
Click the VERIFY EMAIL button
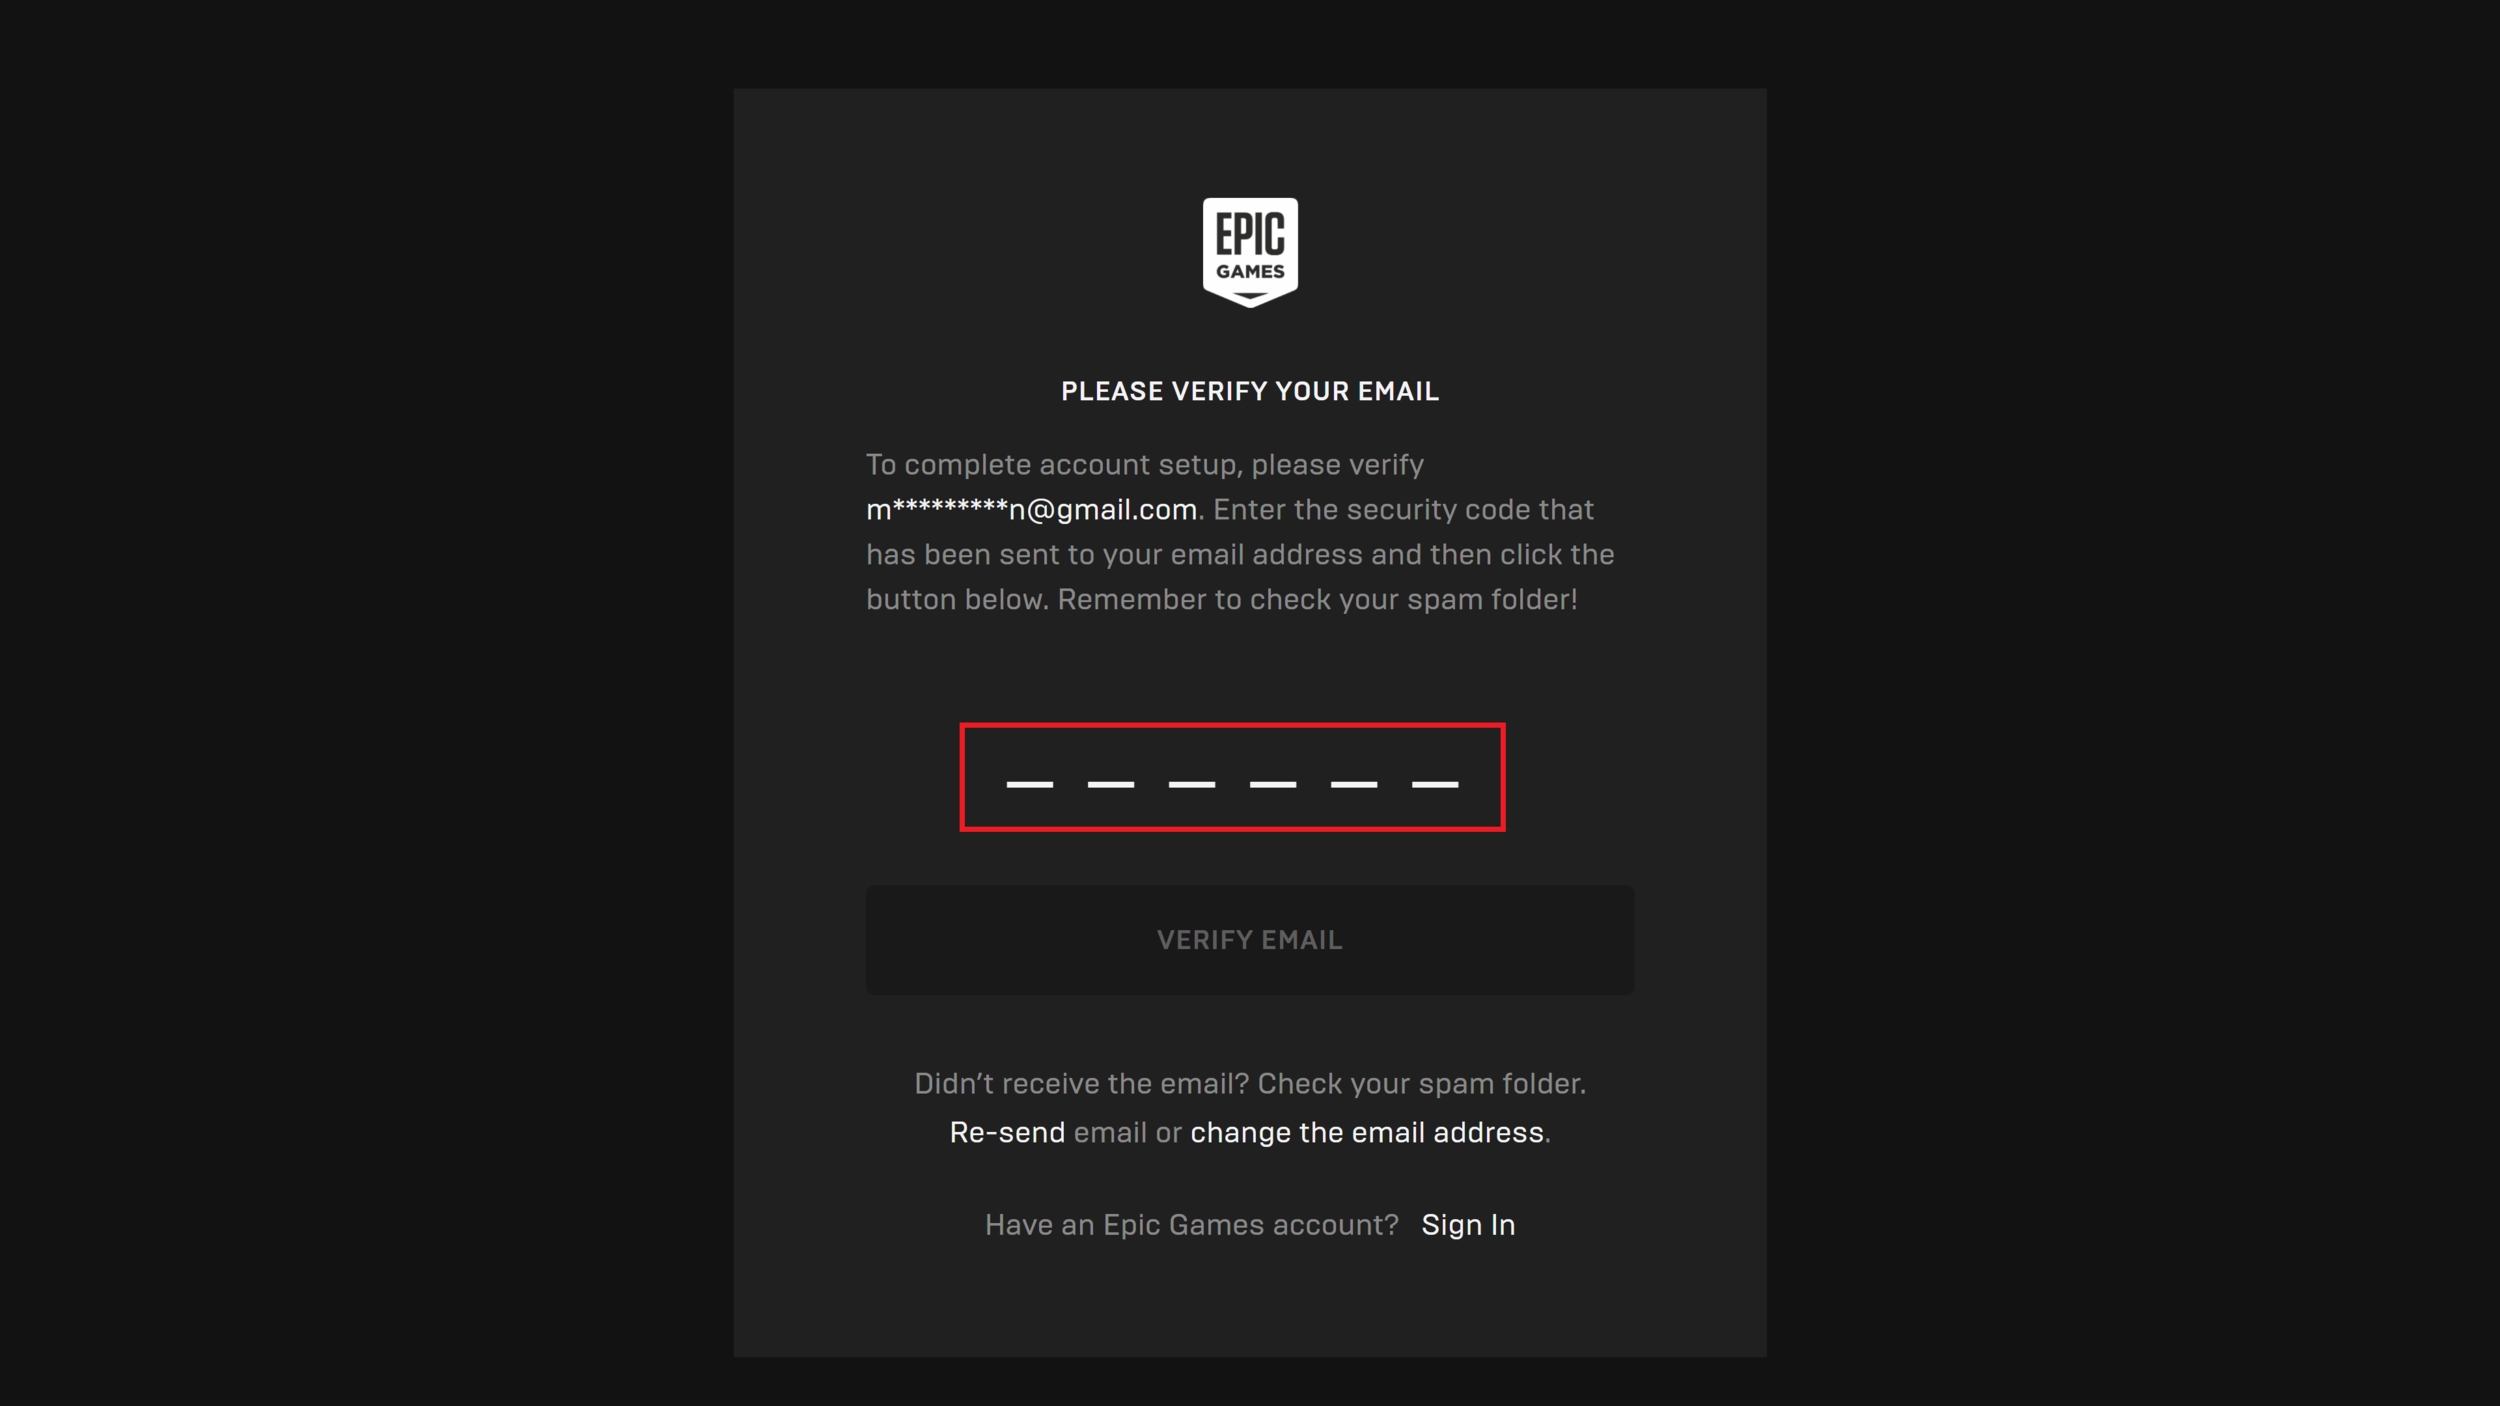tap(1248, 939)
